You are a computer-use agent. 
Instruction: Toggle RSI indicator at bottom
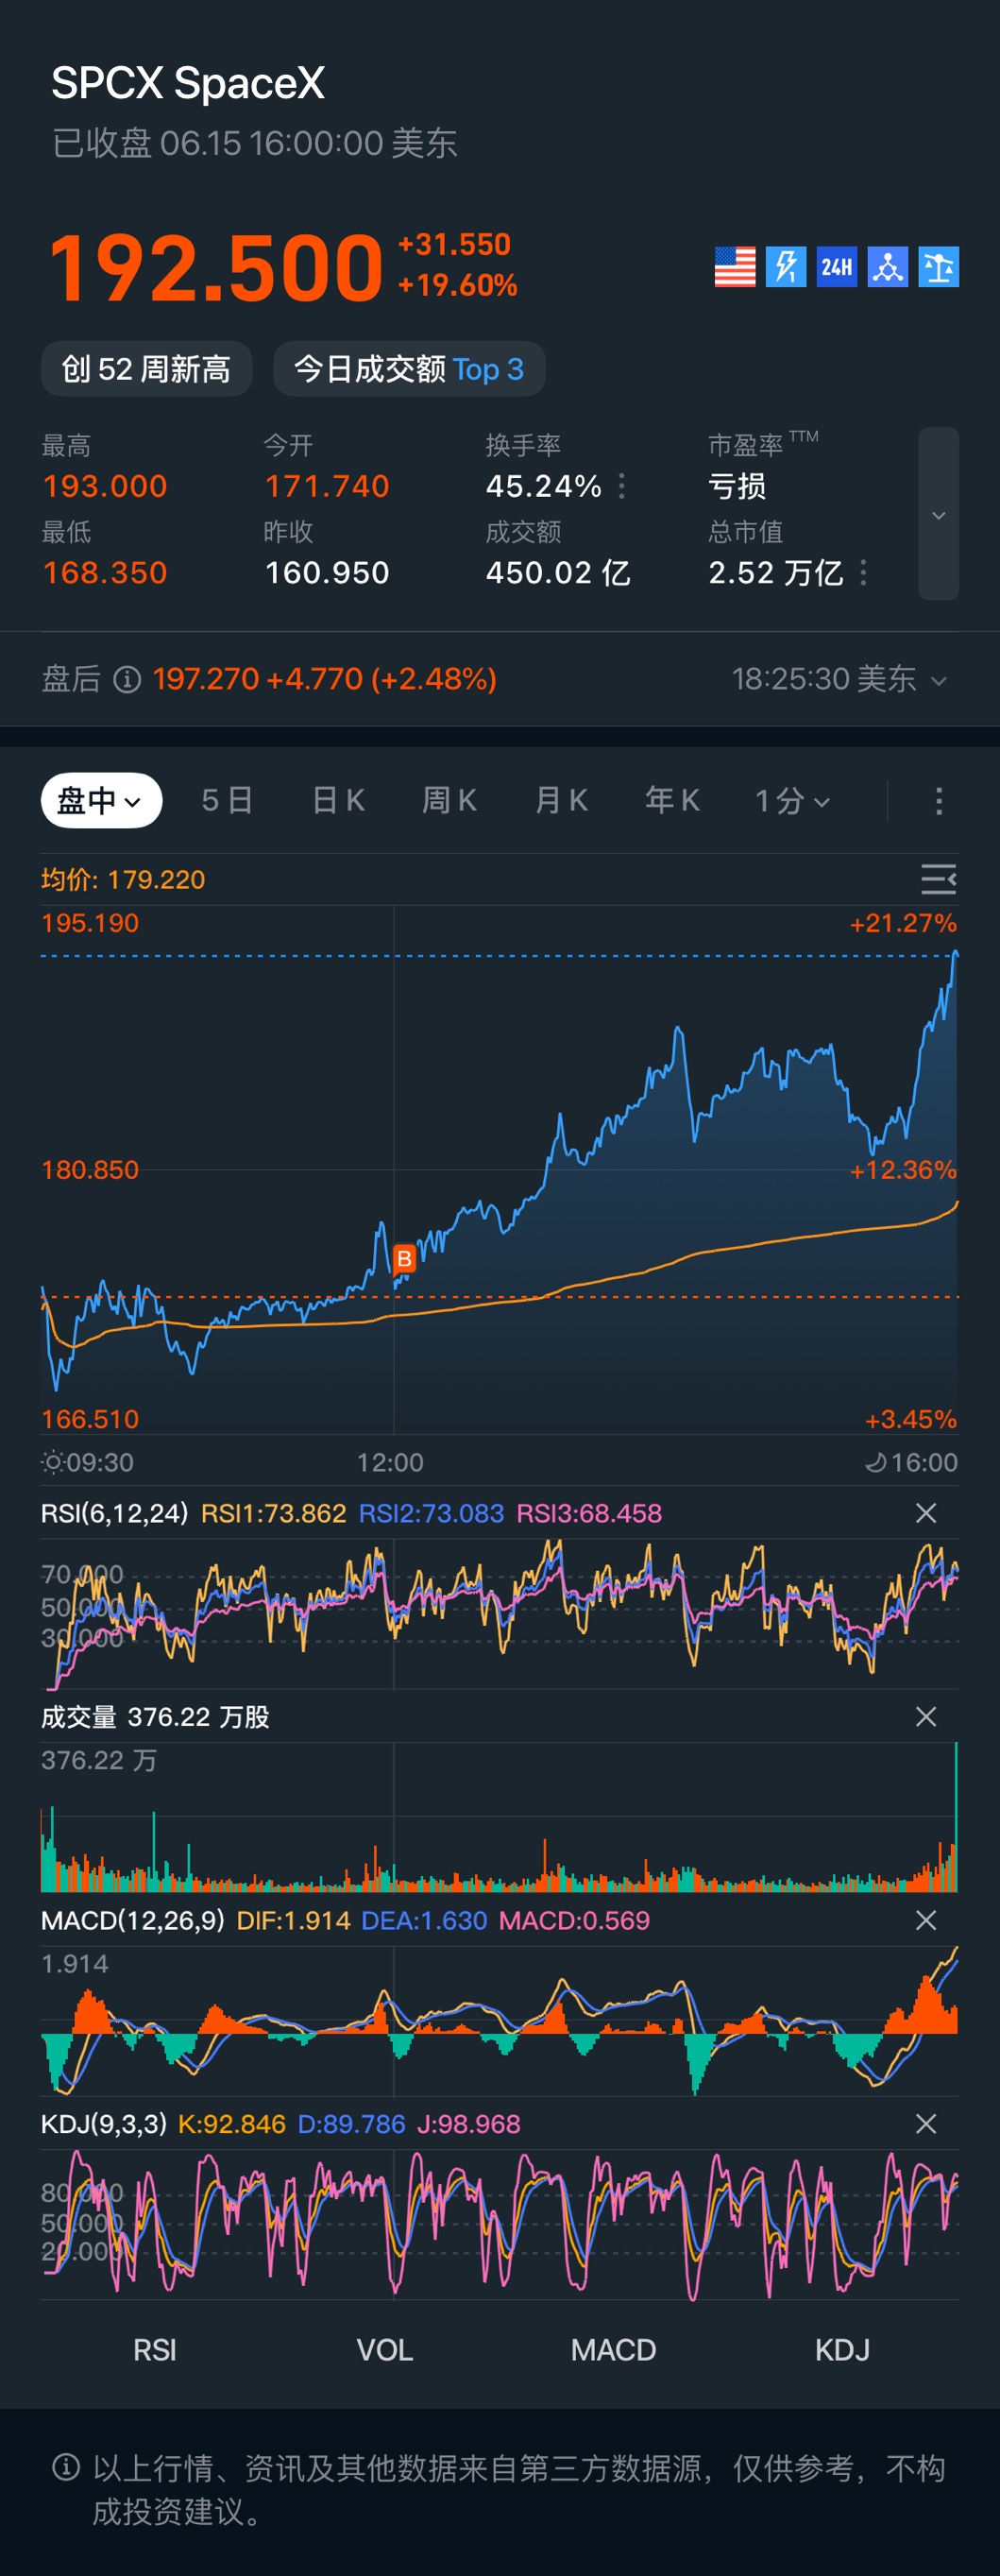155,2350
